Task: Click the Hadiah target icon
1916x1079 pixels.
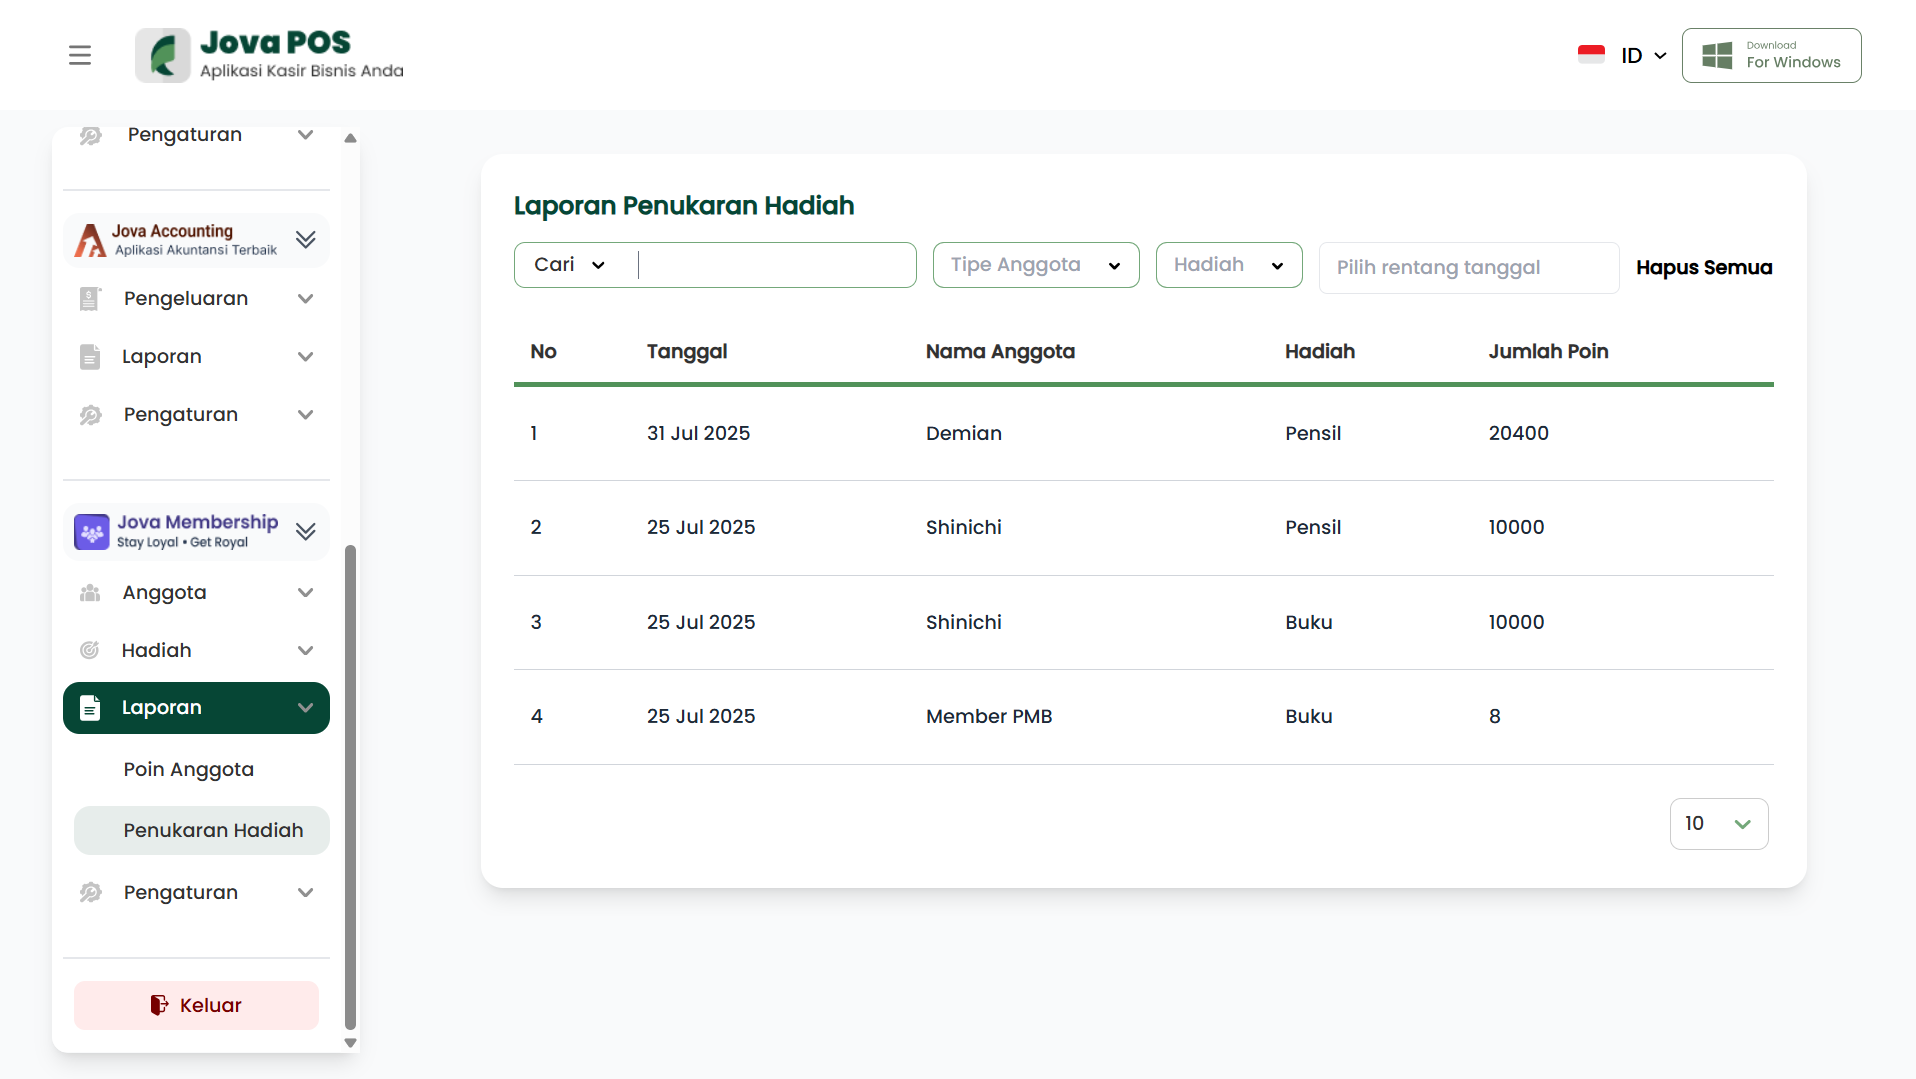Action: [x=90, y=651]
